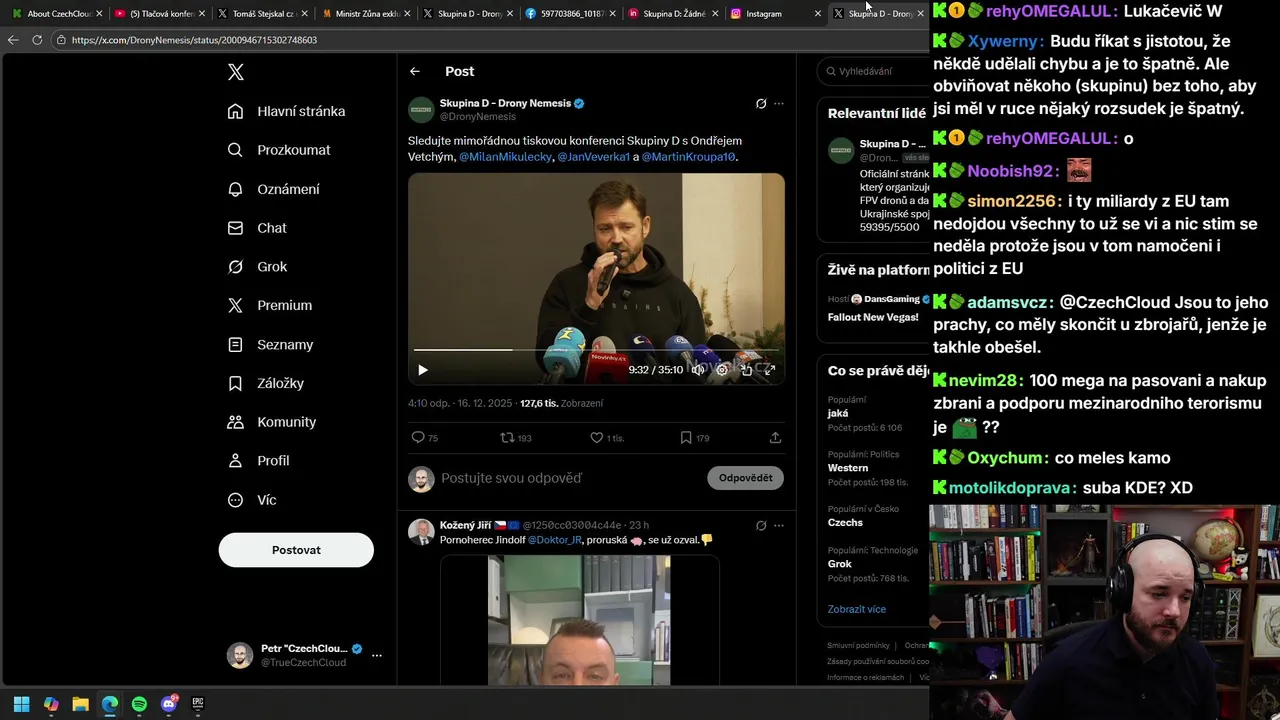
Task: Open Windows Start menu
Action: tap(21, 704)
